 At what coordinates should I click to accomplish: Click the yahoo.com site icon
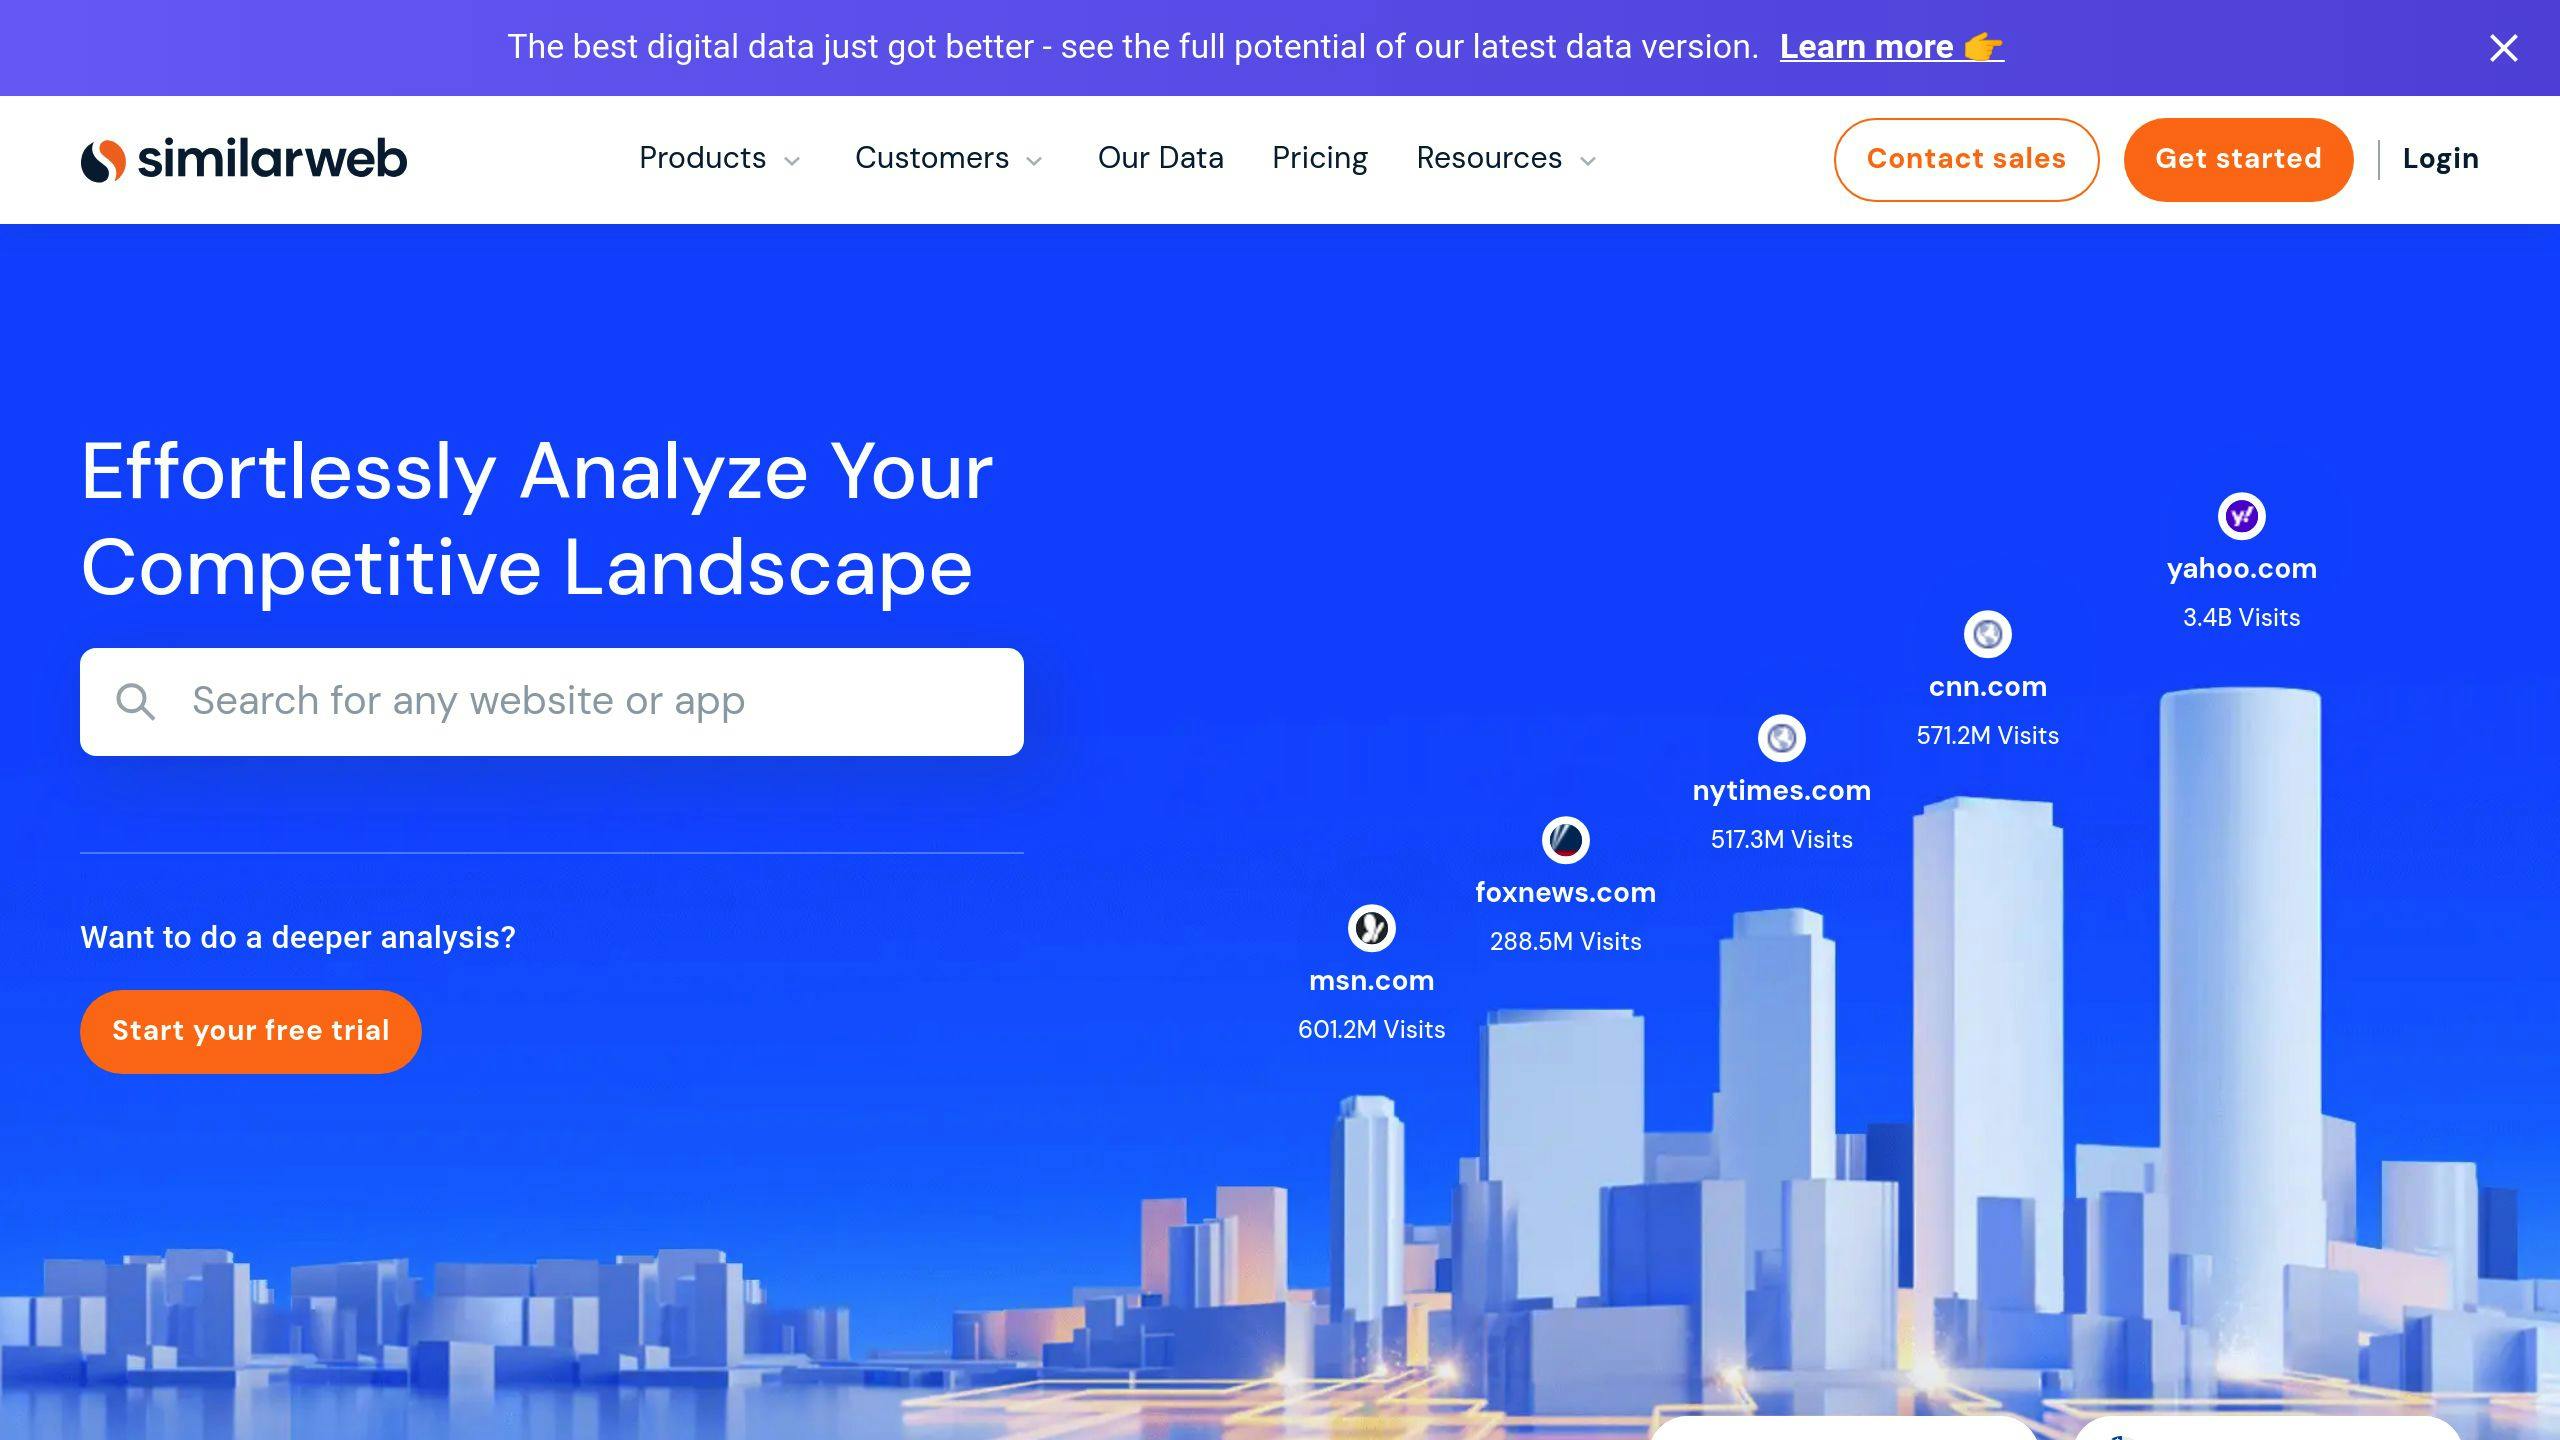pos(2242,515)
